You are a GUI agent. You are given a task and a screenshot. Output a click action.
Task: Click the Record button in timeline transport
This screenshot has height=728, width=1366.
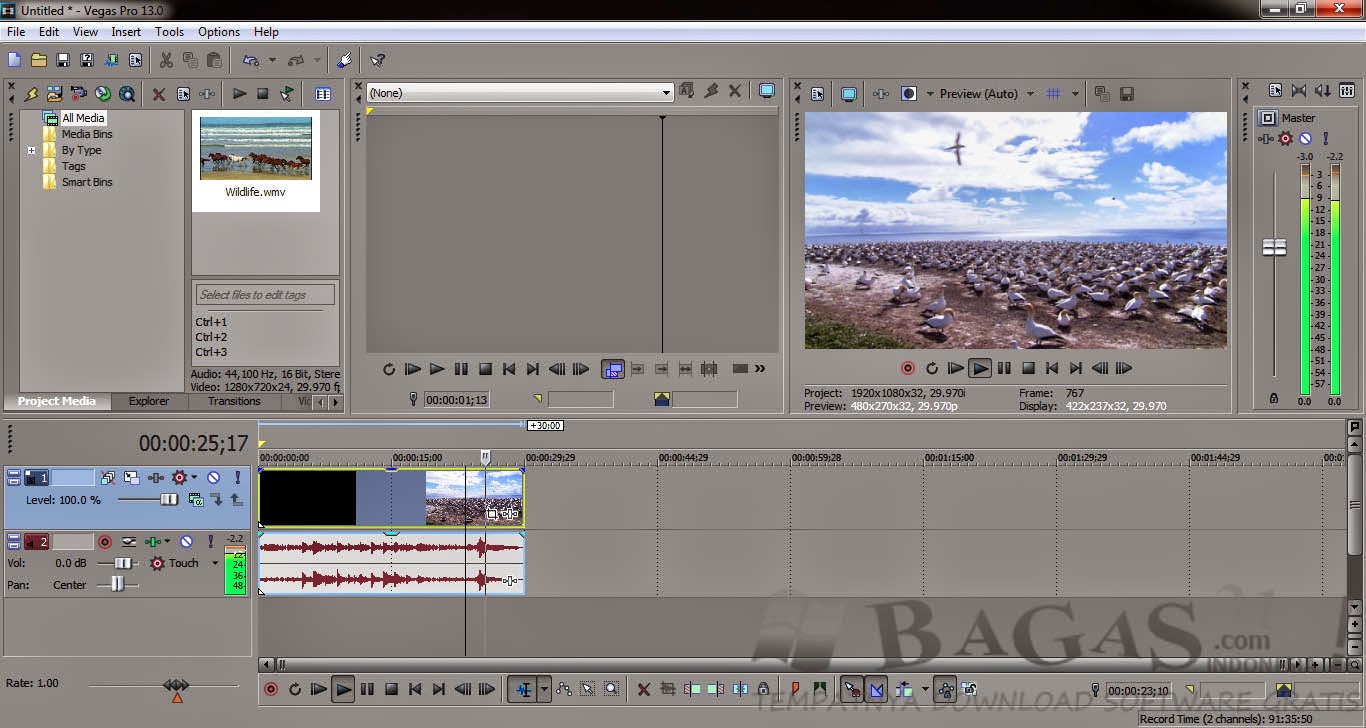[x=271, y=689]
